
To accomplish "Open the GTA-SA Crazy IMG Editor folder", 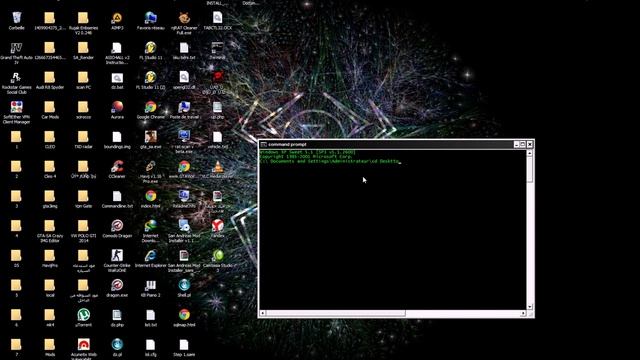I will pos(50,226).
